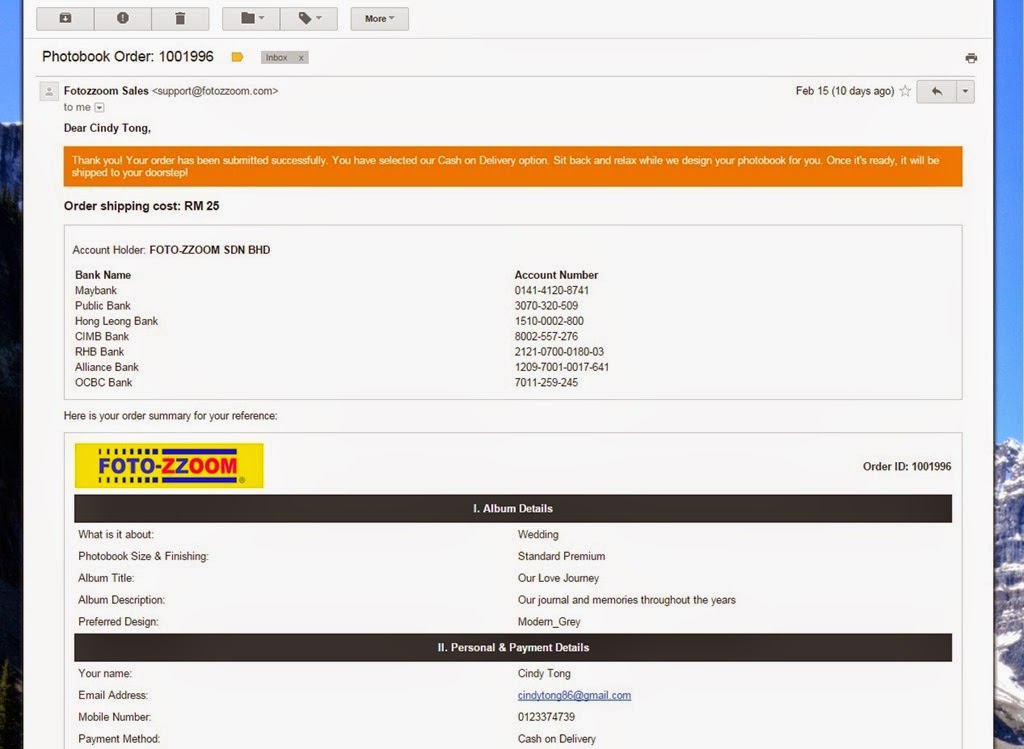1024x749 pixels.
Task: Click the 'Order ID: 1001996' text
Action: click(x=906, y=466)
